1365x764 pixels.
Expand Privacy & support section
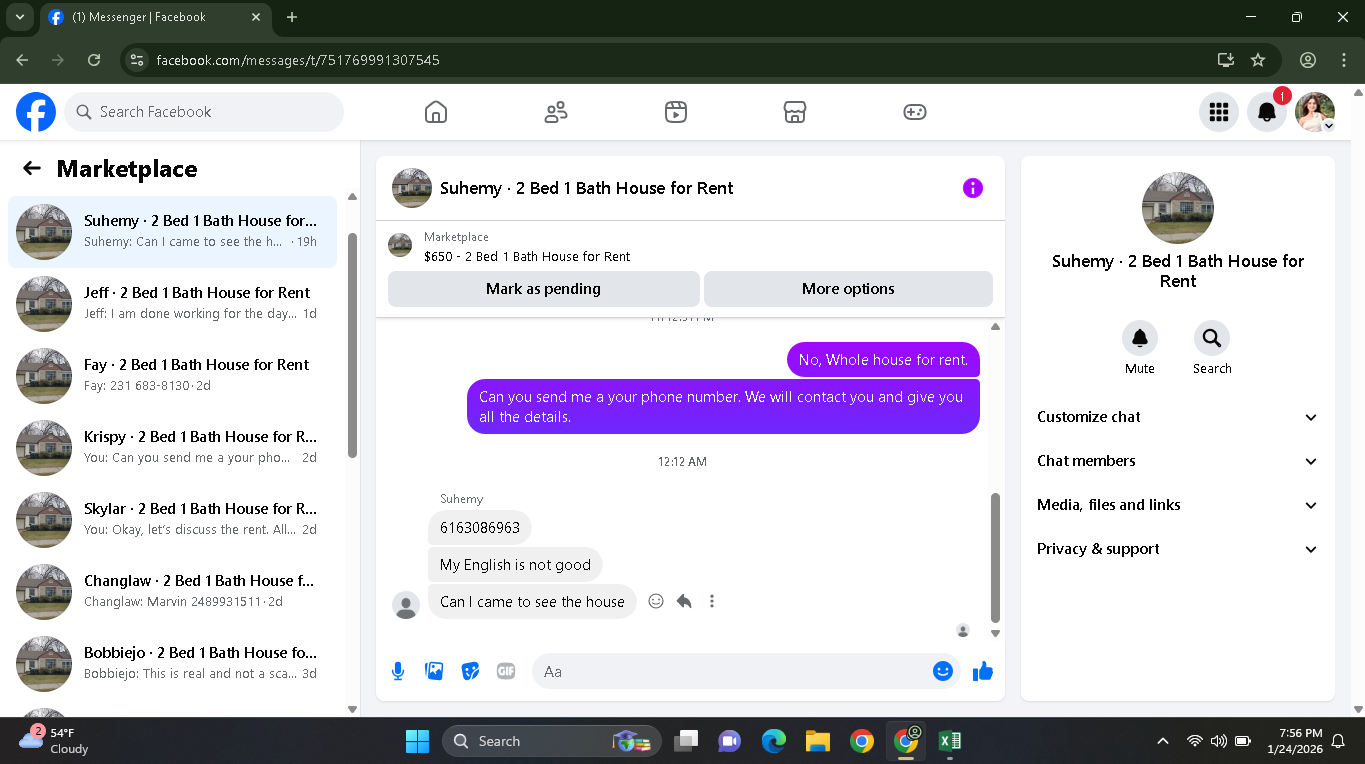tap(1178, 549)
